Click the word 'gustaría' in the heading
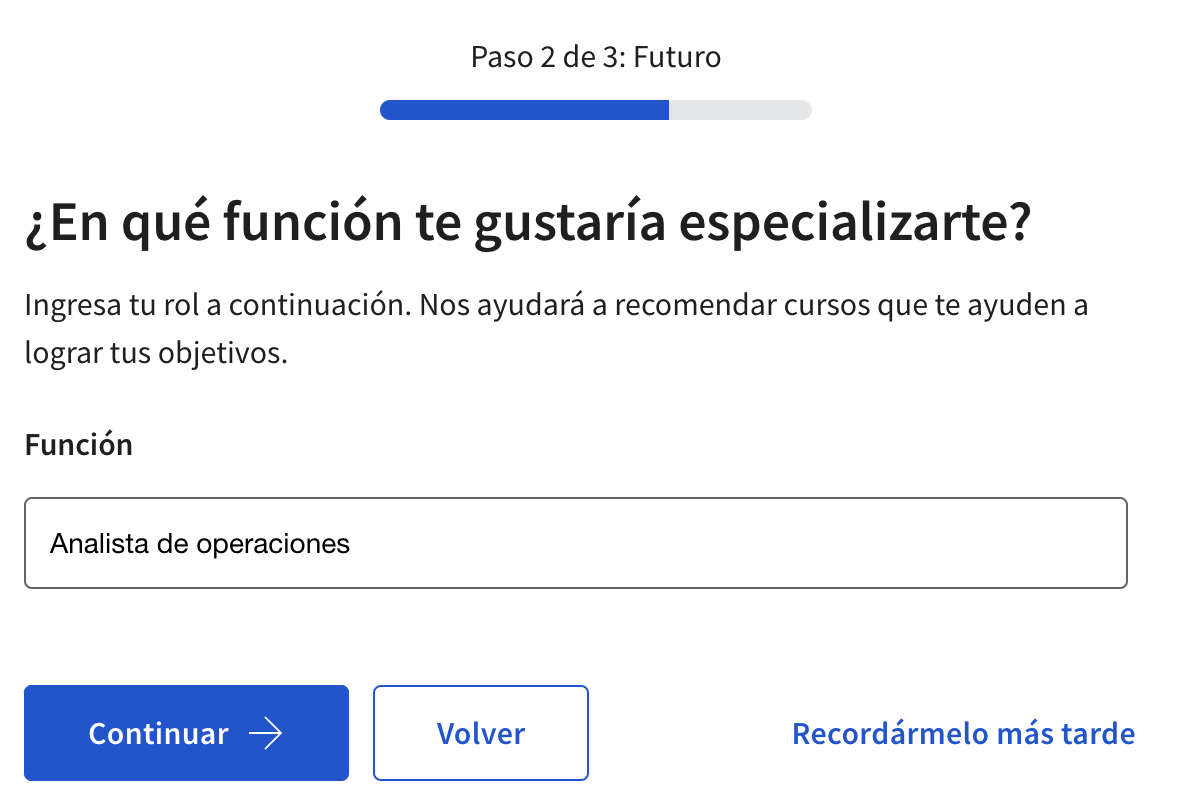 568,225
